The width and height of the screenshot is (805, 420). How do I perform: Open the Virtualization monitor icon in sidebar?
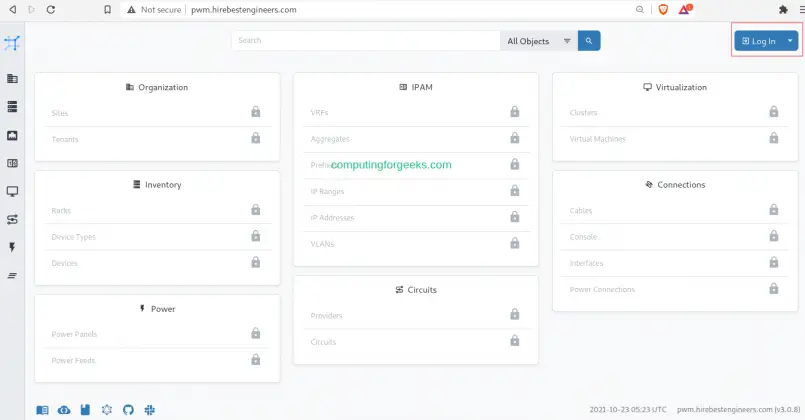point(12,190)
